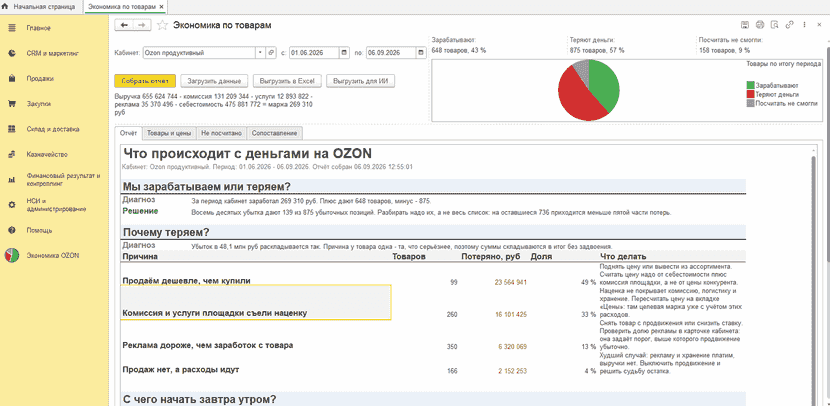Click the Выгрузить для ИИ button
This screenshot has height=406, width=830.
click(x=361, y=82)
